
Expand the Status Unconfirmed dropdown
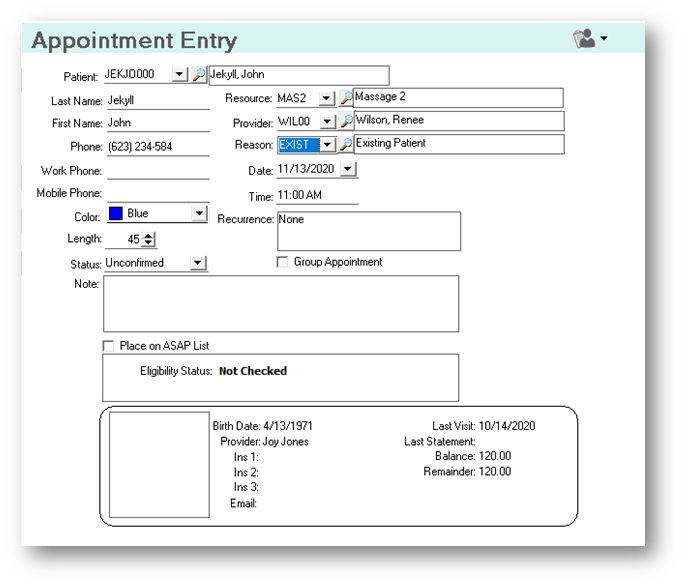point(197,263)
